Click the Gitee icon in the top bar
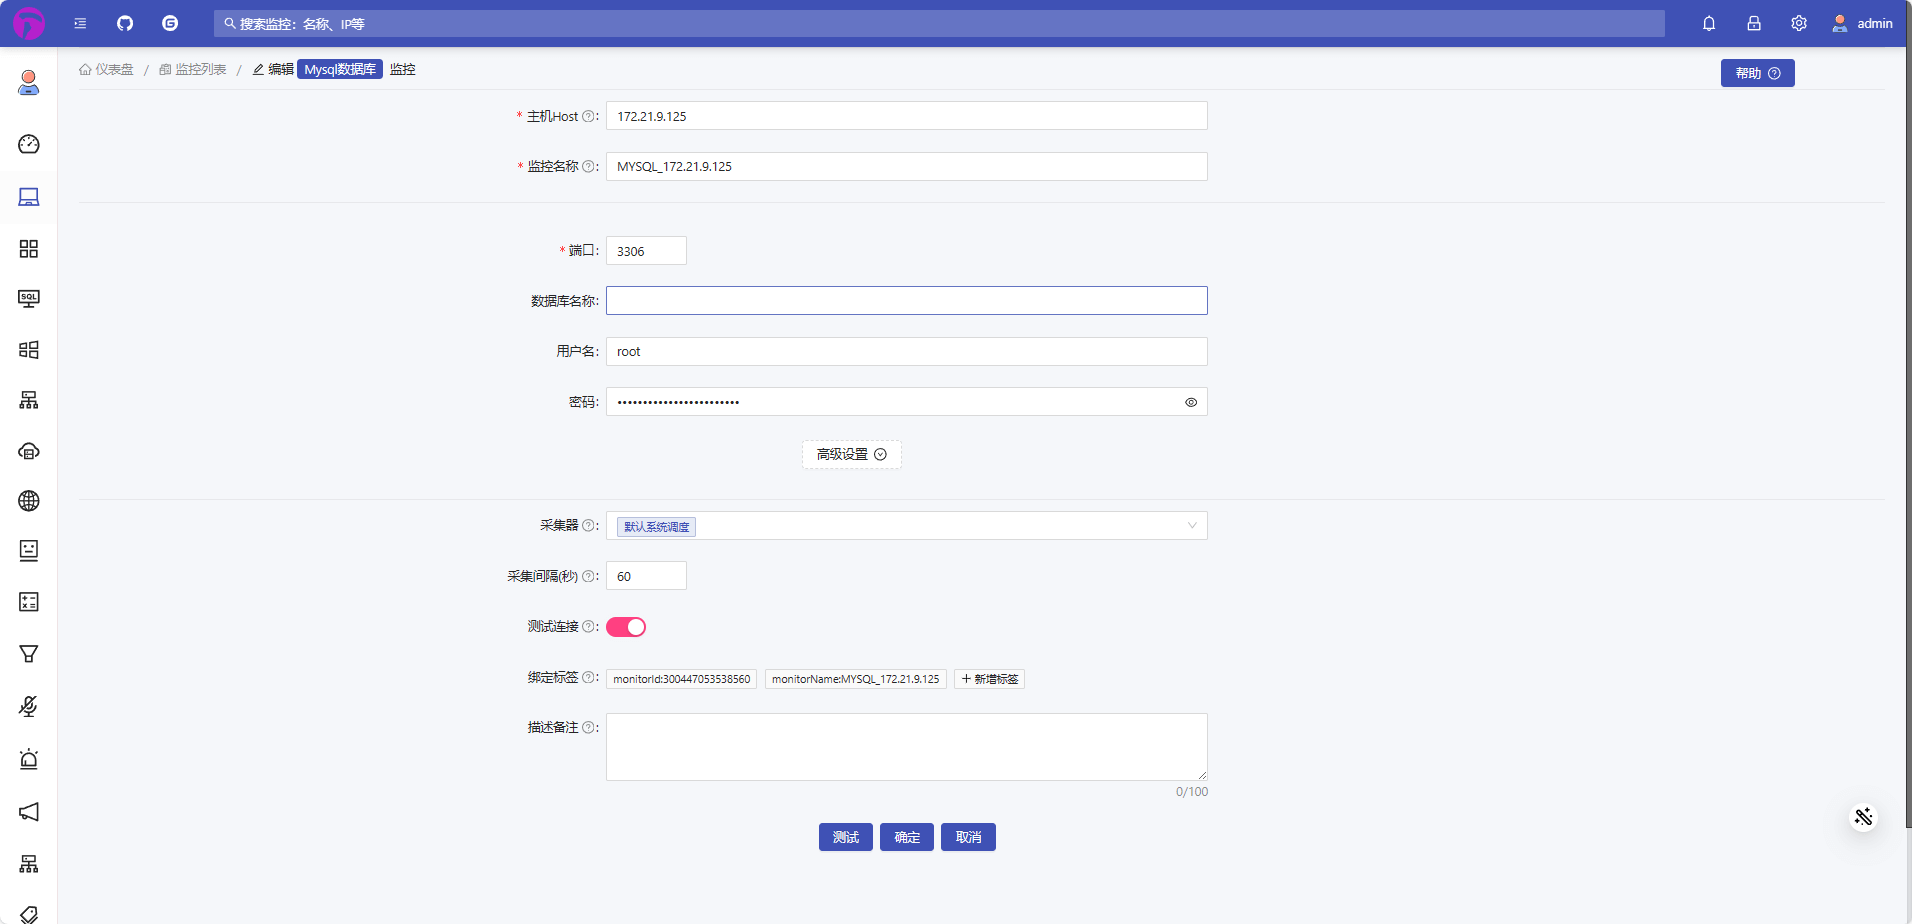The image size is (1912, 924). 169,23
